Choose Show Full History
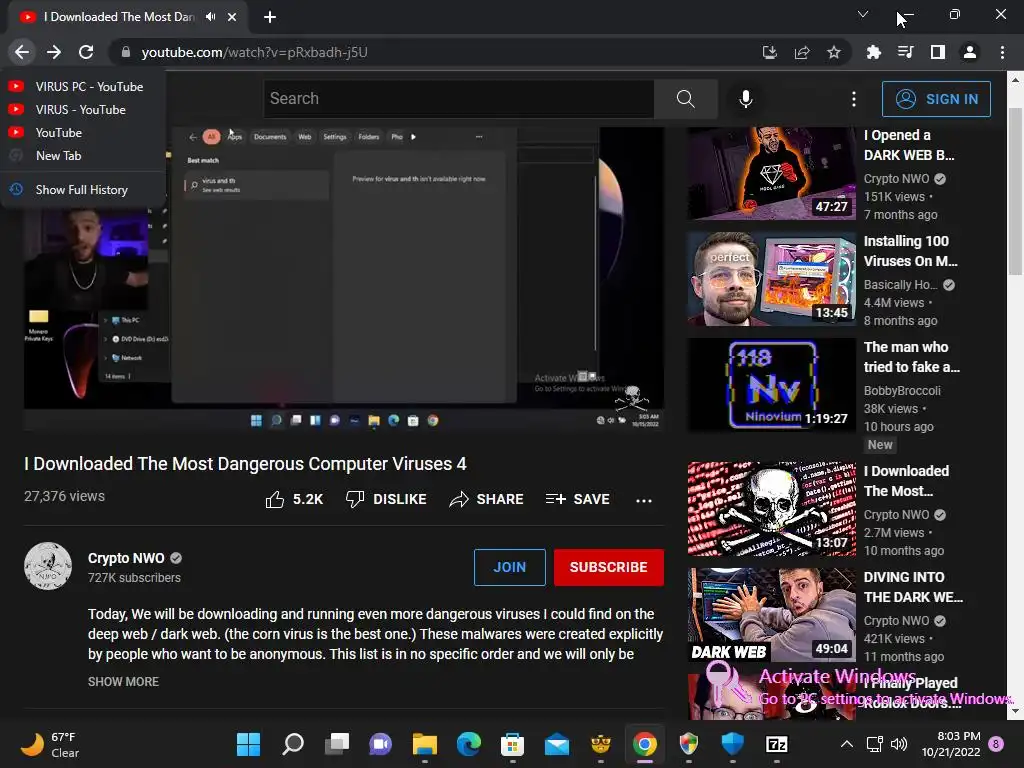The height and width of the screenshot is (768, 1024). [82, 189]
